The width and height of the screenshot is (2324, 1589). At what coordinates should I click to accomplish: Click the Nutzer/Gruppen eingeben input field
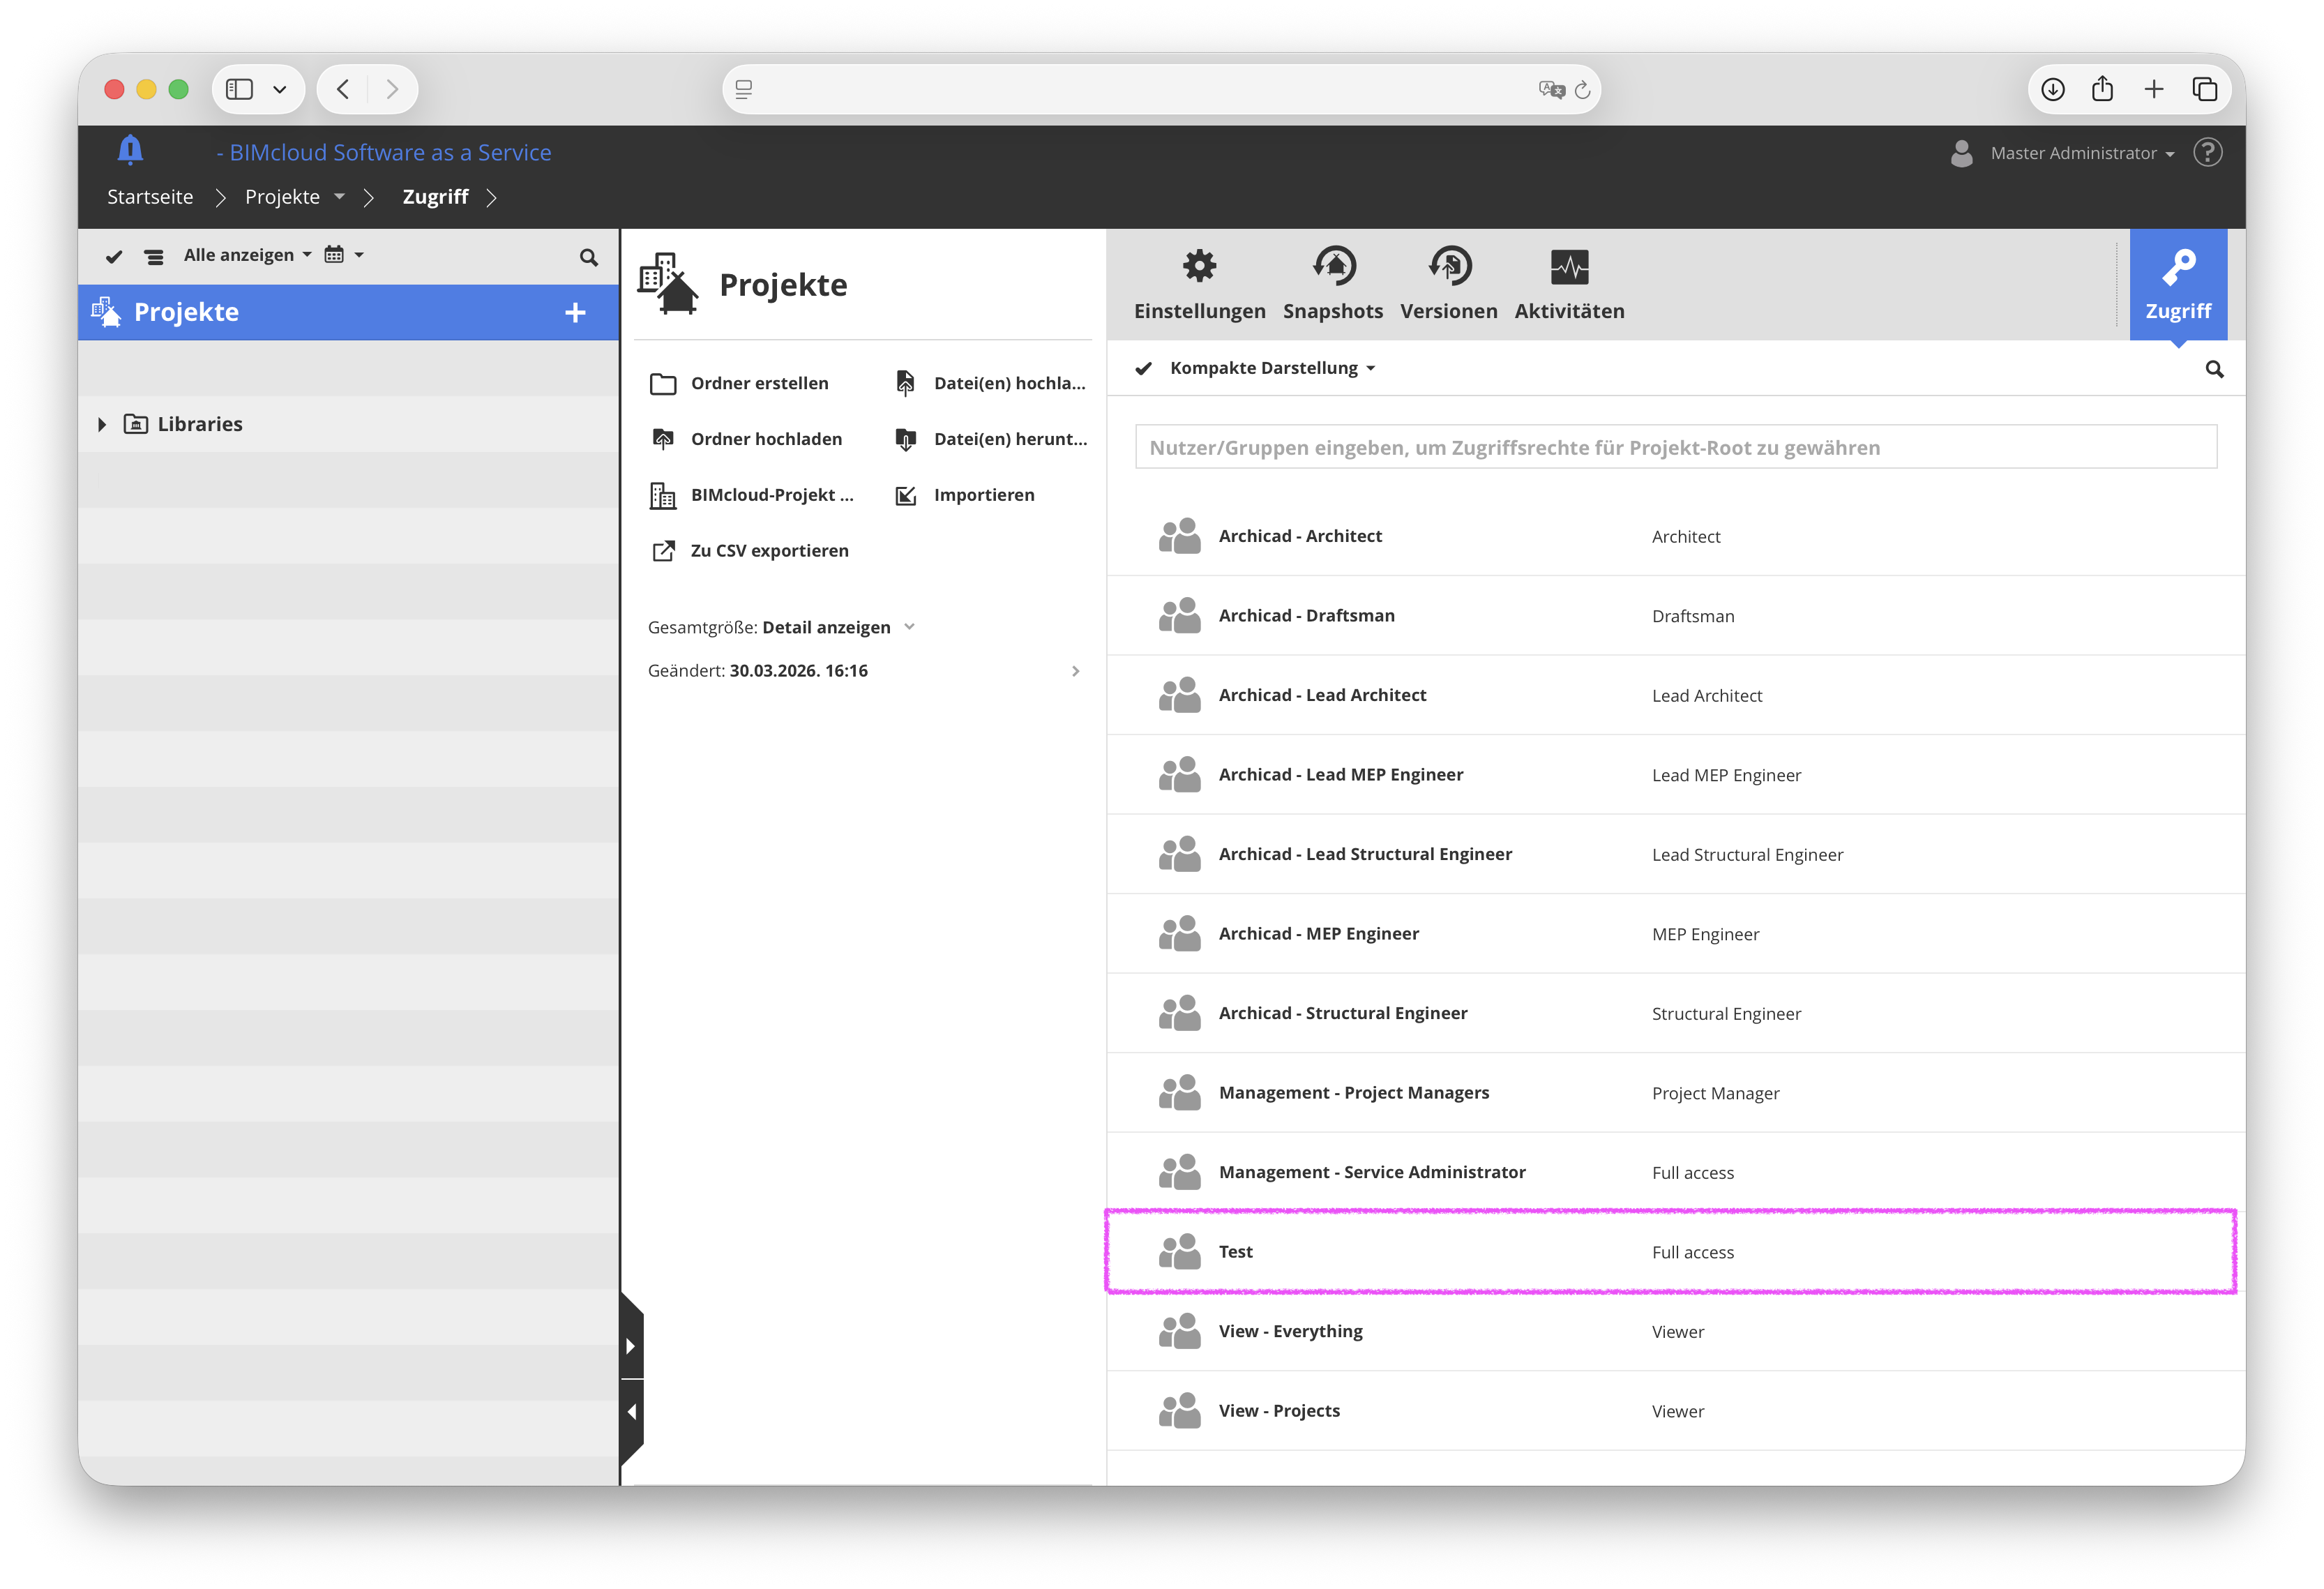[1675, 447]
